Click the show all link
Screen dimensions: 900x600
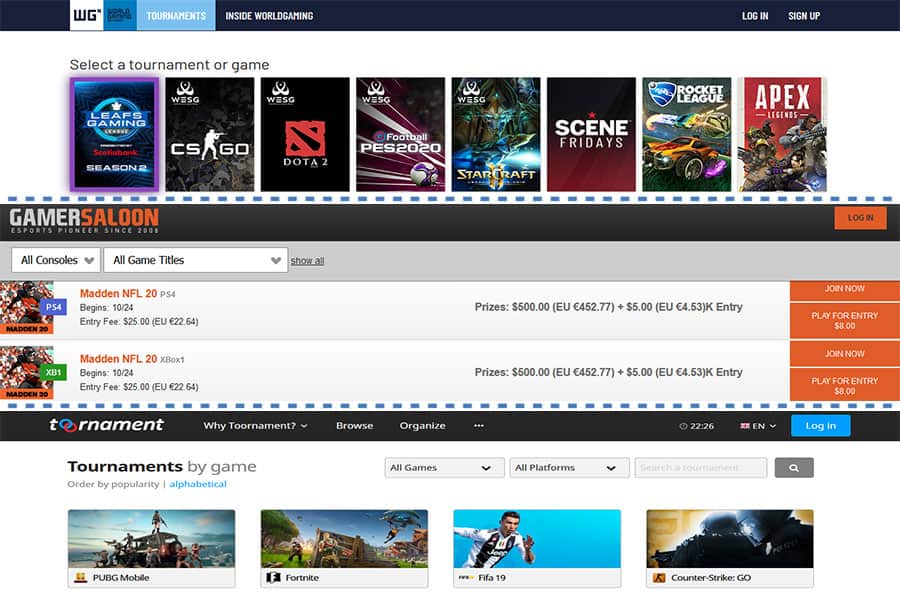(x=307, y=261)
